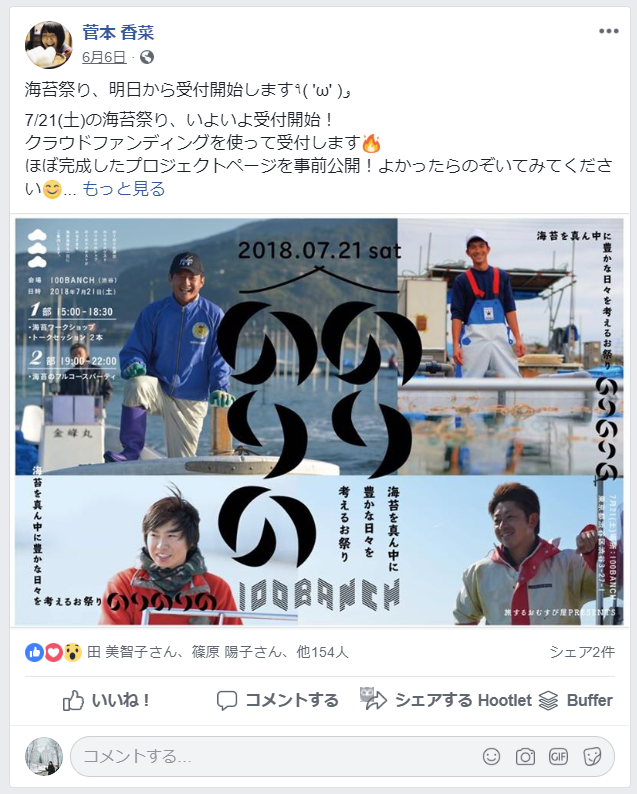This screenshot has width=637, height=794.
Task: Click the コメントする comment button
Action: click(277, 700)
